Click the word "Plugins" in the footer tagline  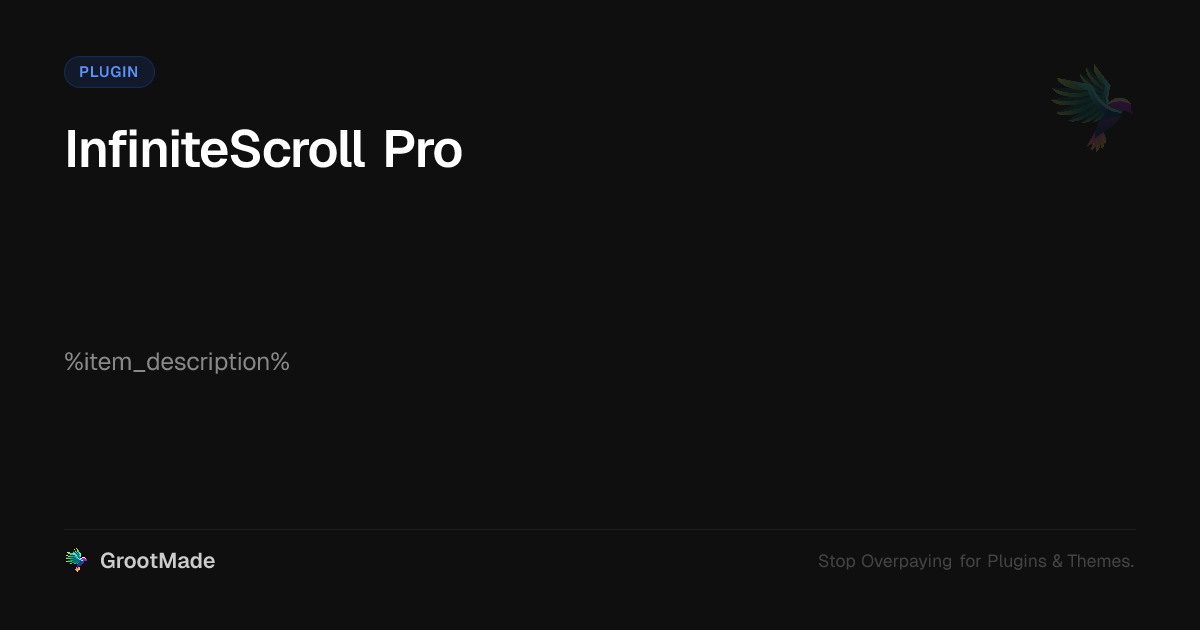click(x=1017, y=561)
